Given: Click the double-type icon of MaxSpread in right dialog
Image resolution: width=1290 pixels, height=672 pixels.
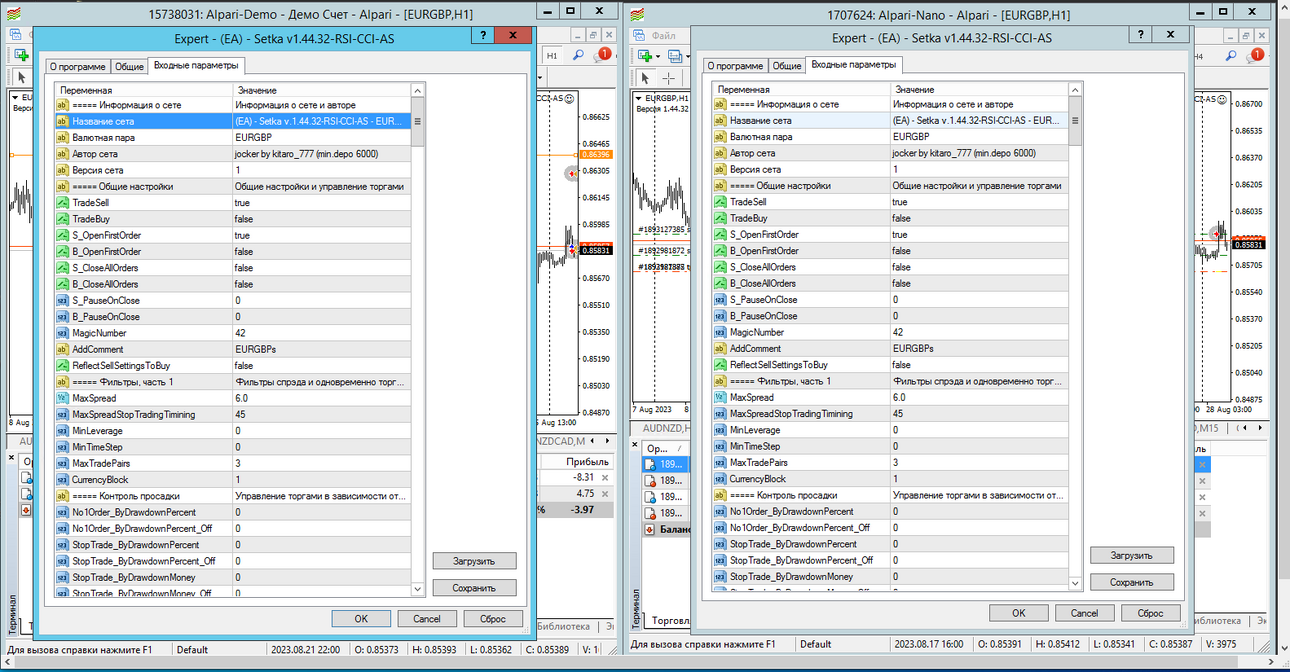Looking at the screenshot, I should [x=720, y=397].
